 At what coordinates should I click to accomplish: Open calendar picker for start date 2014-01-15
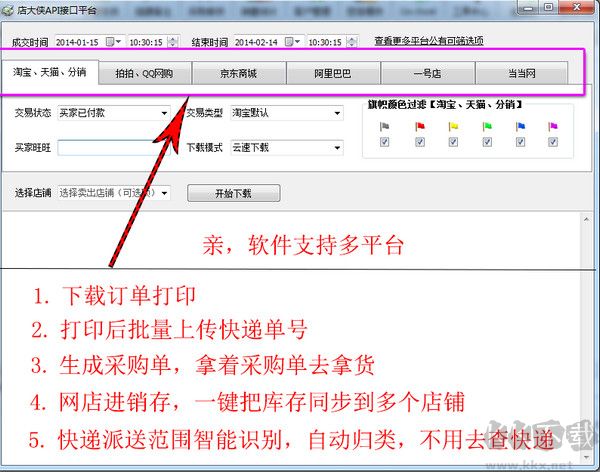click(118, 42)
